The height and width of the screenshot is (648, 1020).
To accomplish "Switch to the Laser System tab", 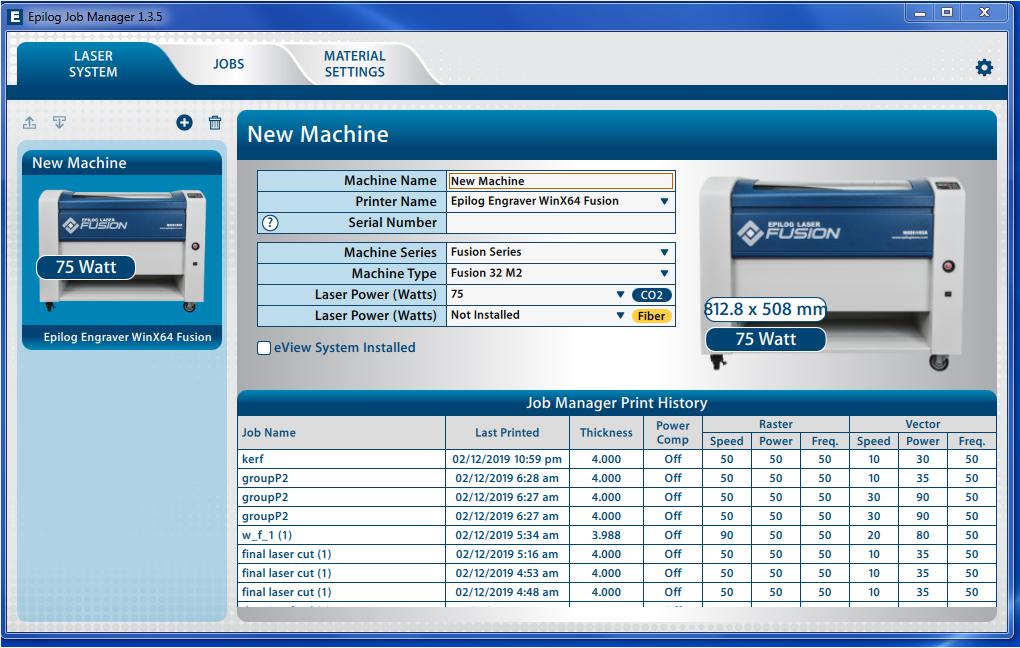I will (93, 64).
